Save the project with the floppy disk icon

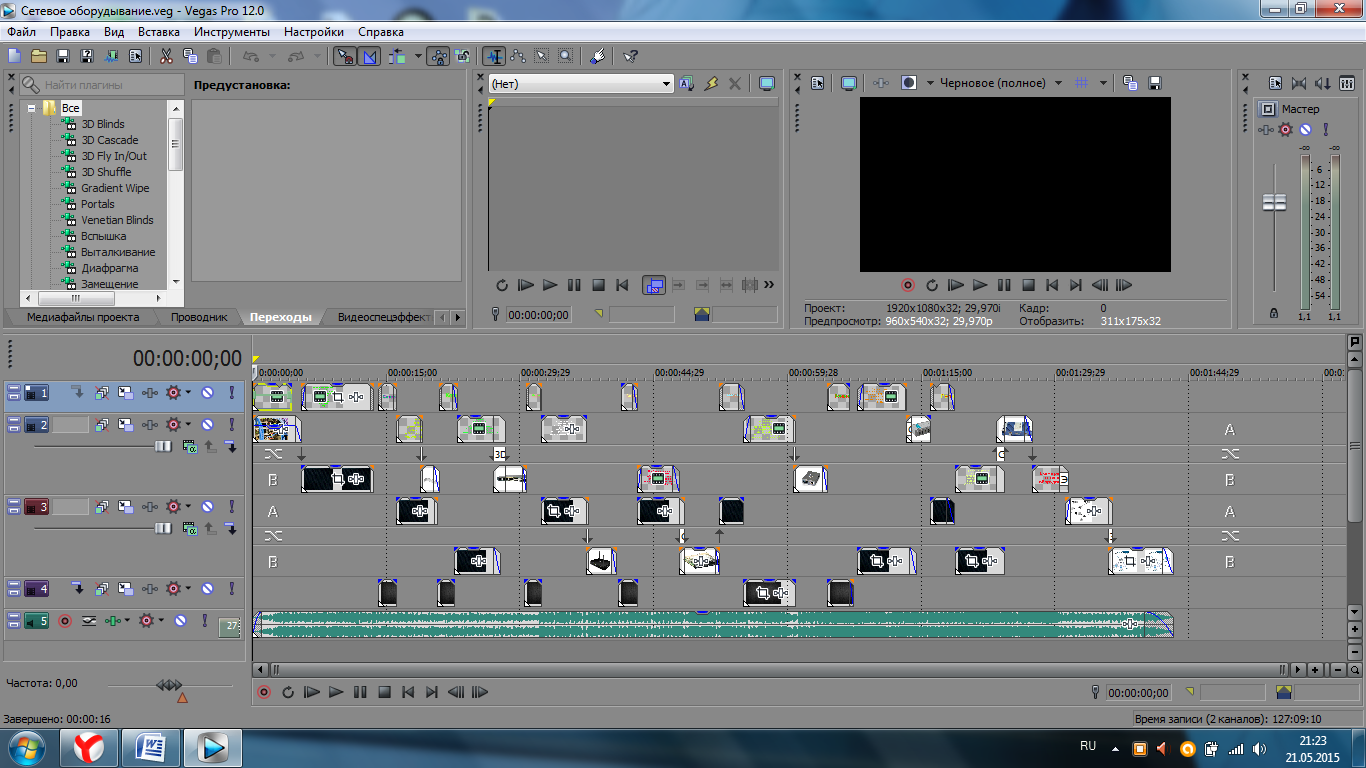(x=63, y=56)
